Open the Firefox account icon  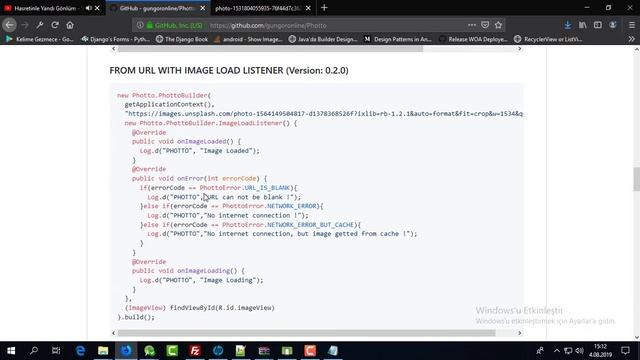coord(613,25)
